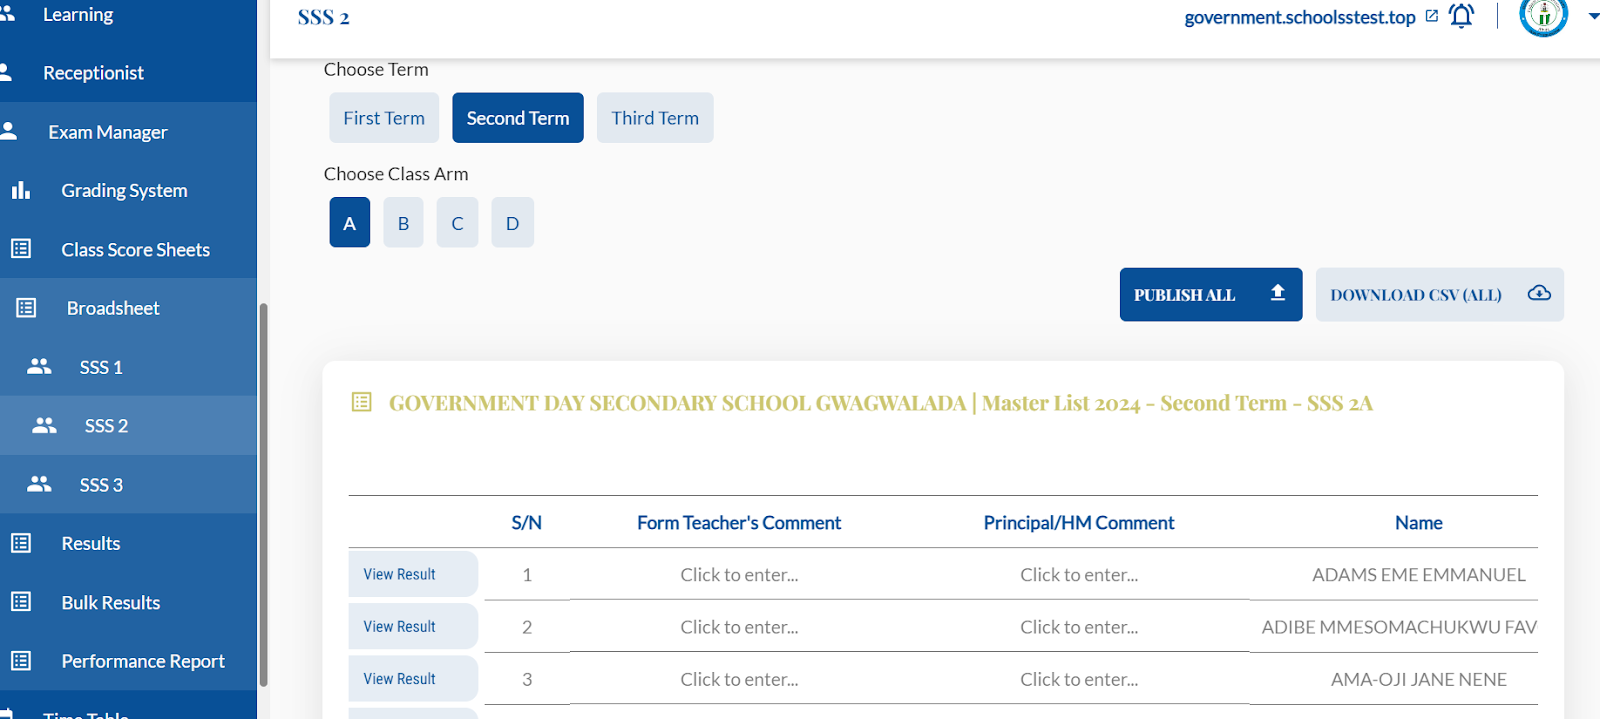The height and width of the screenshot is (719, 1600).
Task: Click the SSS 1 group icon
Action: click(39, 366)
